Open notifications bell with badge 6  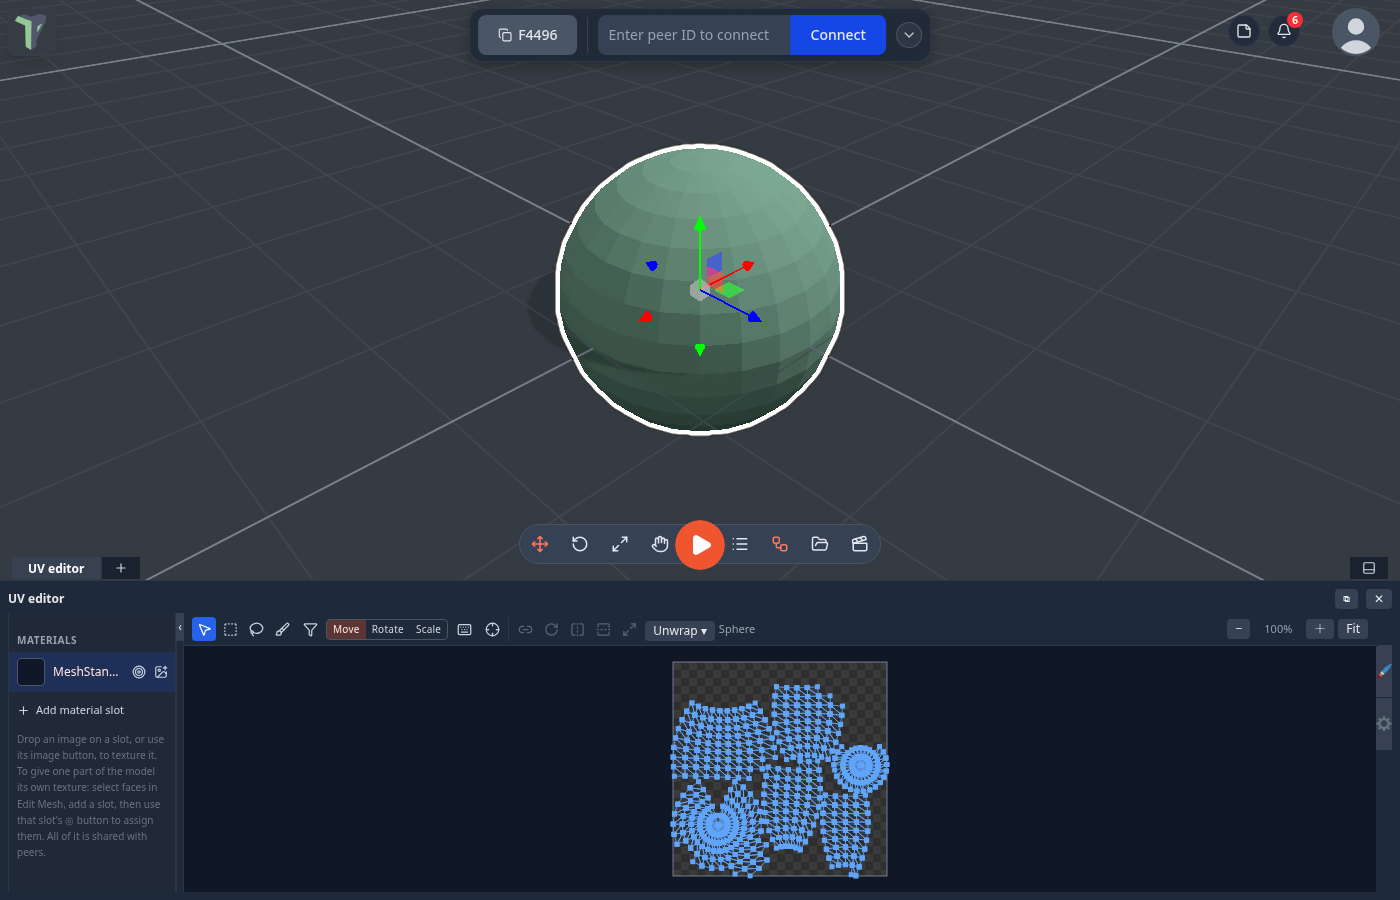click(x=1284, y=31)
